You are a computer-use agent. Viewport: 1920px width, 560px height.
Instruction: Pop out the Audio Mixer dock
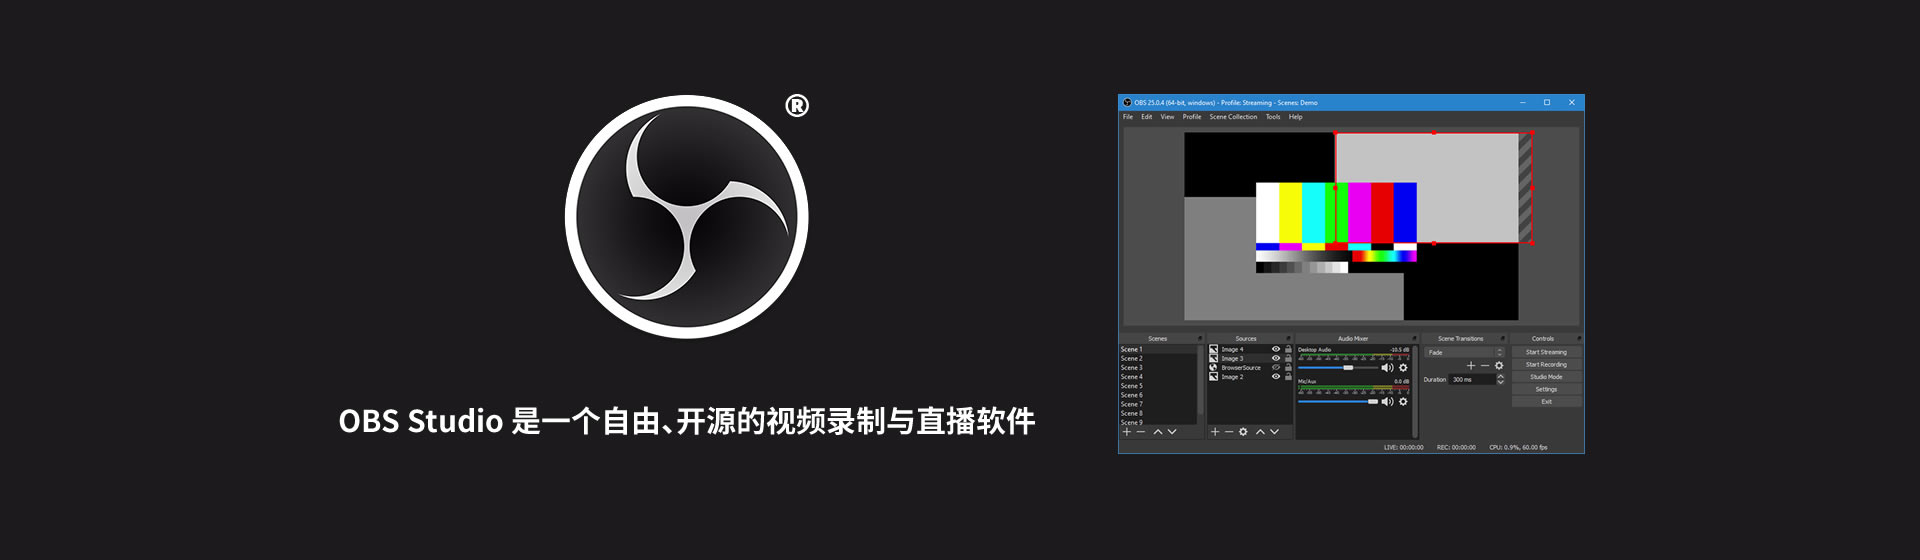point(1414,338)
